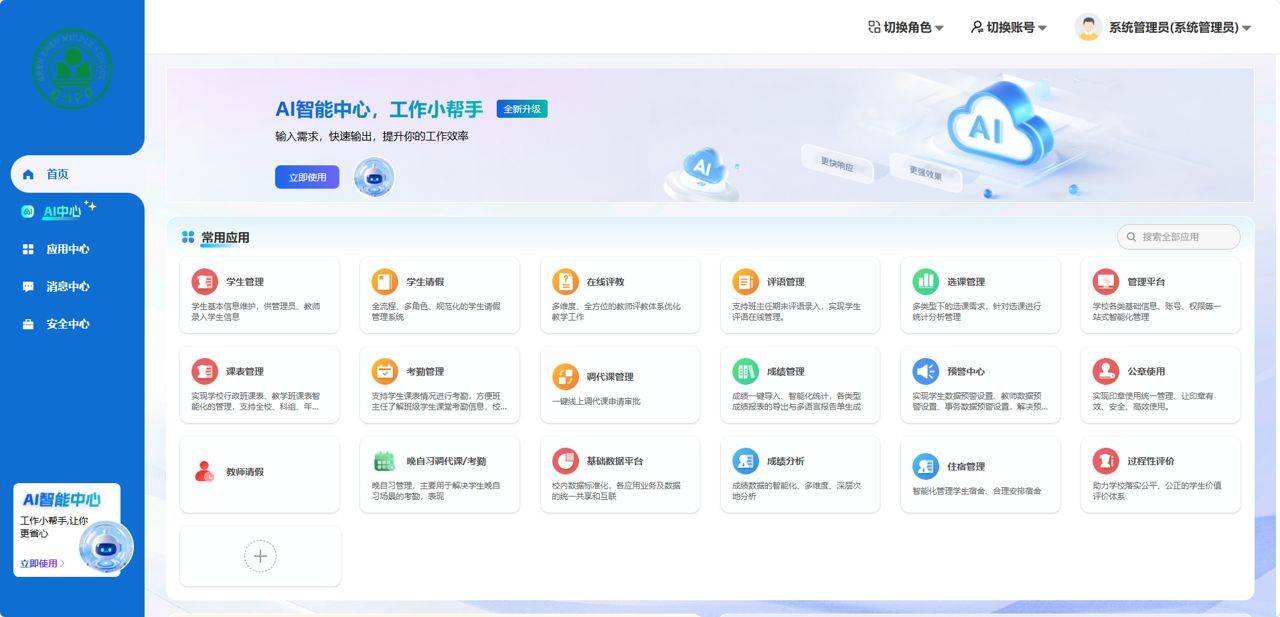Screen dimensions: 1280x617
Task: Open the 评语管理 app icon
Action: pyautogui.click(x=745, y=281)
